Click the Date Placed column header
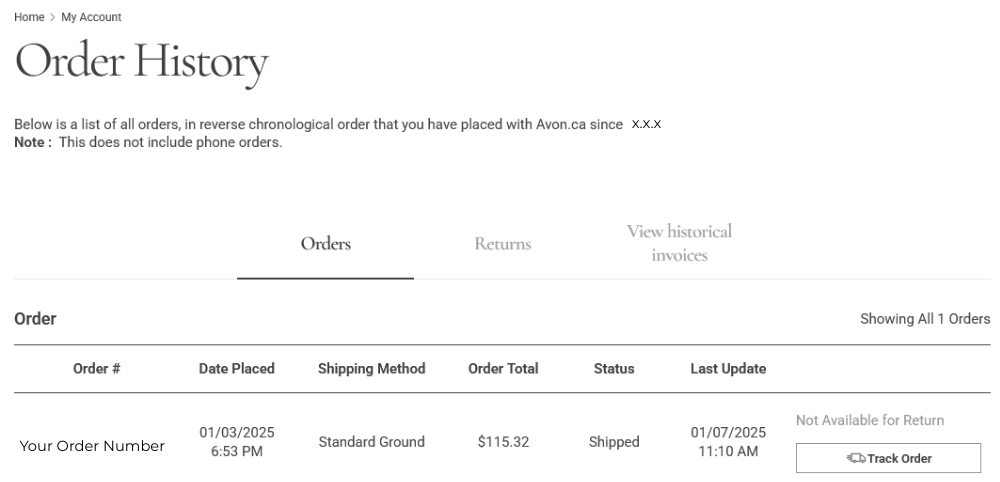 [x=237, y=369]
